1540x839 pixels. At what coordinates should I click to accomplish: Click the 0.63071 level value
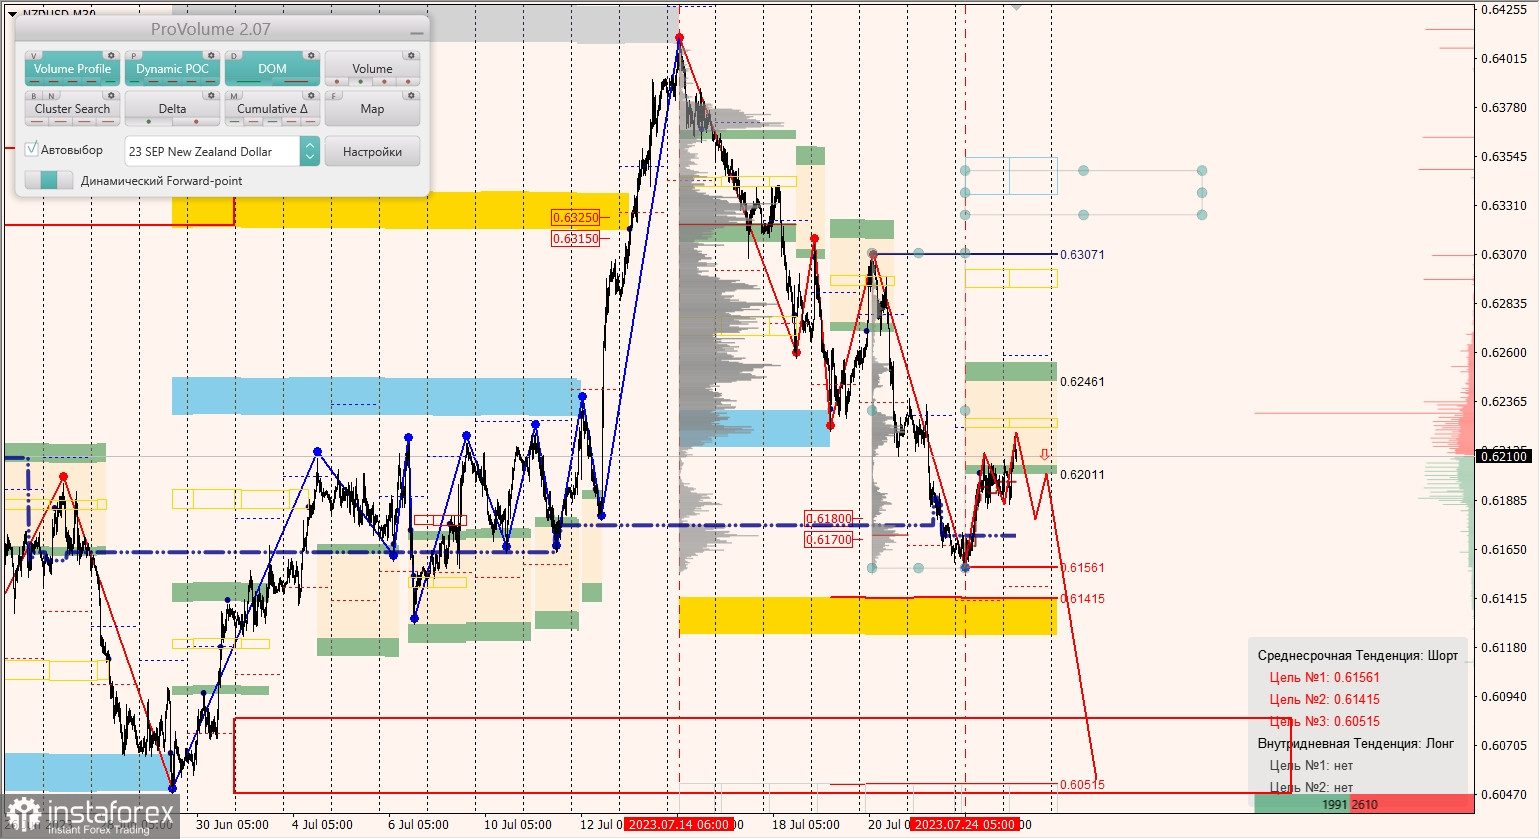(1082, 254)
